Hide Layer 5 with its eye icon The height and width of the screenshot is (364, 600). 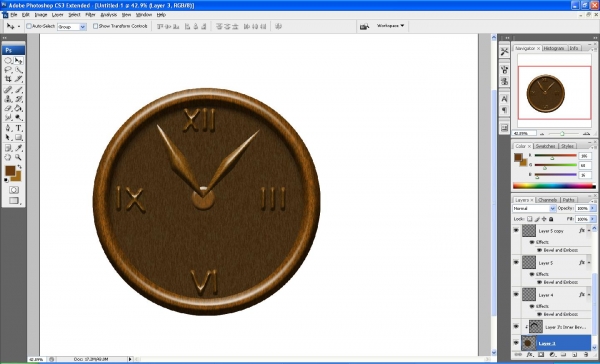click(x=516, y=263)
